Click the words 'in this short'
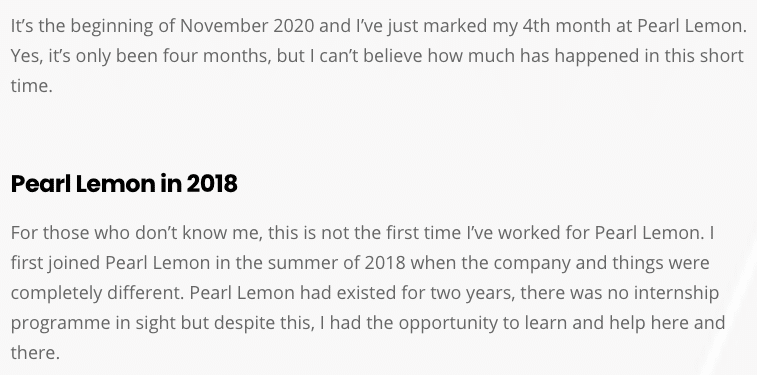The height and width of the screenshot is (375, 757). coord(693,56)
